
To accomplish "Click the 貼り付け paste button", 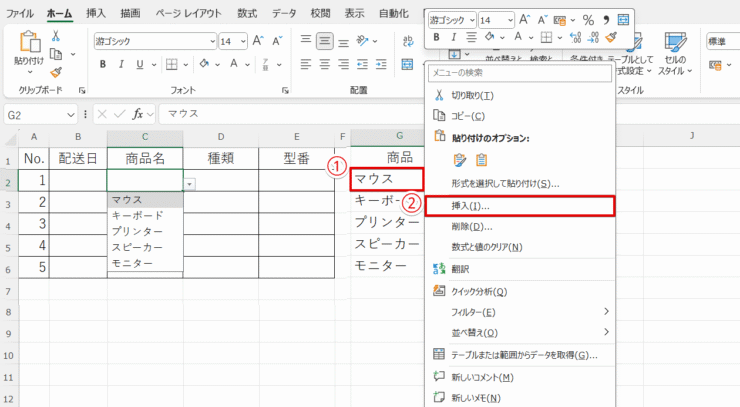I will 28,50.
